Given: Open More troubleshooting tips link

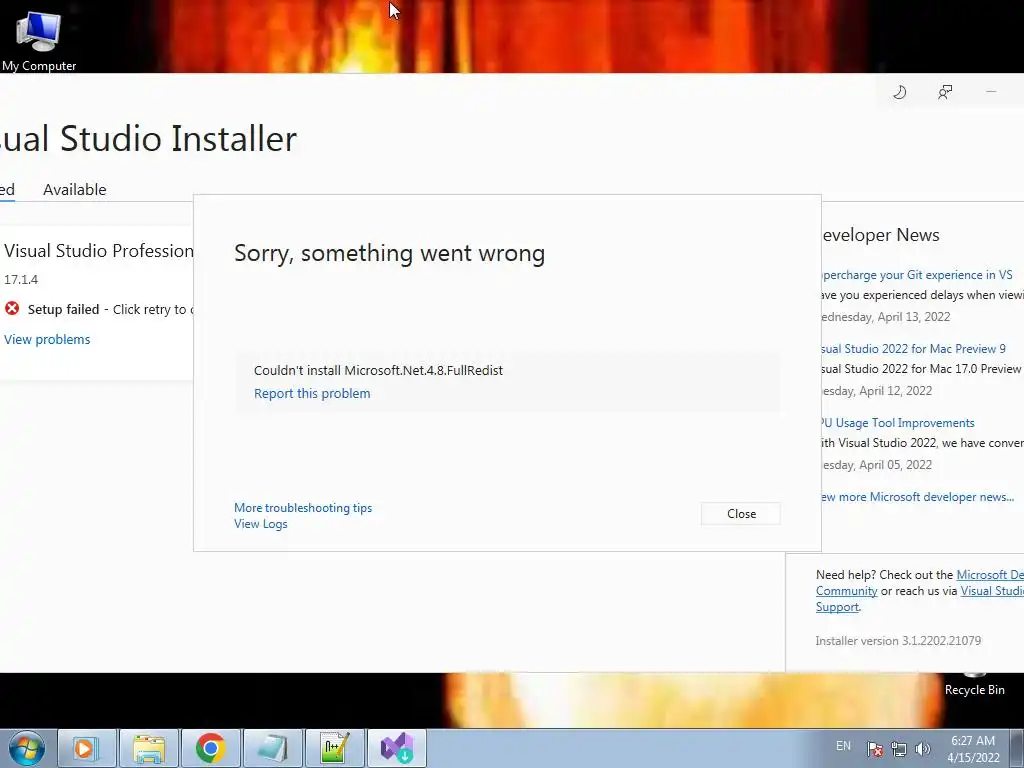Looking at the screenshot, I should pyautogui.click(x=303, y=507).
